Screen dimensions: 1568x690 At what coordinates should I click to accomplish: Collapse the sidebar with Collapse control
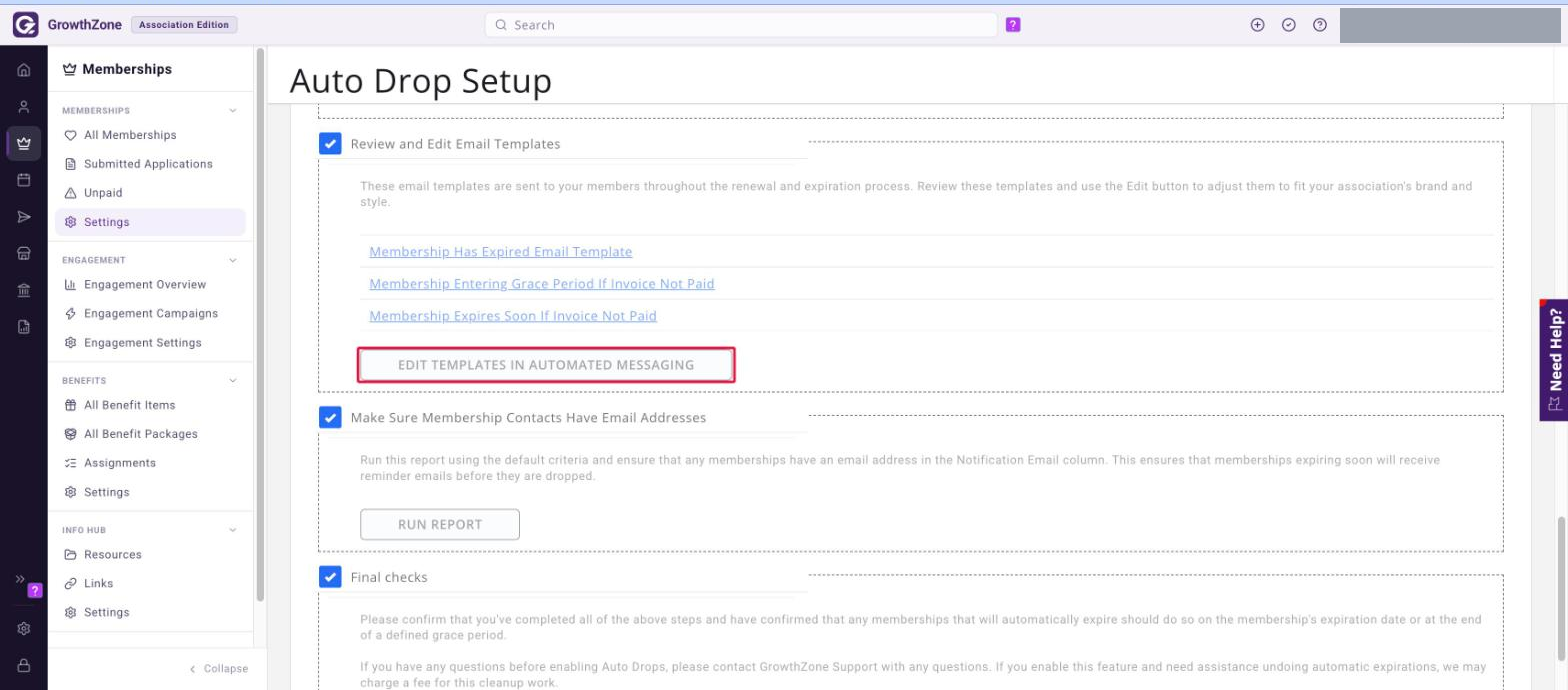coord(219,669)
